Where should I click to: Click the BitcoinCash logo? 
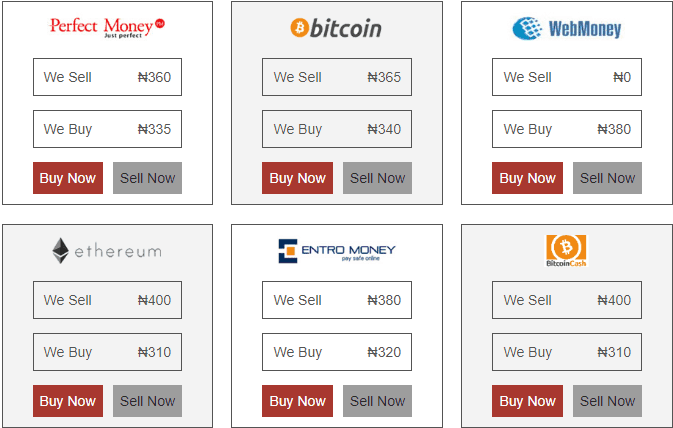point(566,251)
